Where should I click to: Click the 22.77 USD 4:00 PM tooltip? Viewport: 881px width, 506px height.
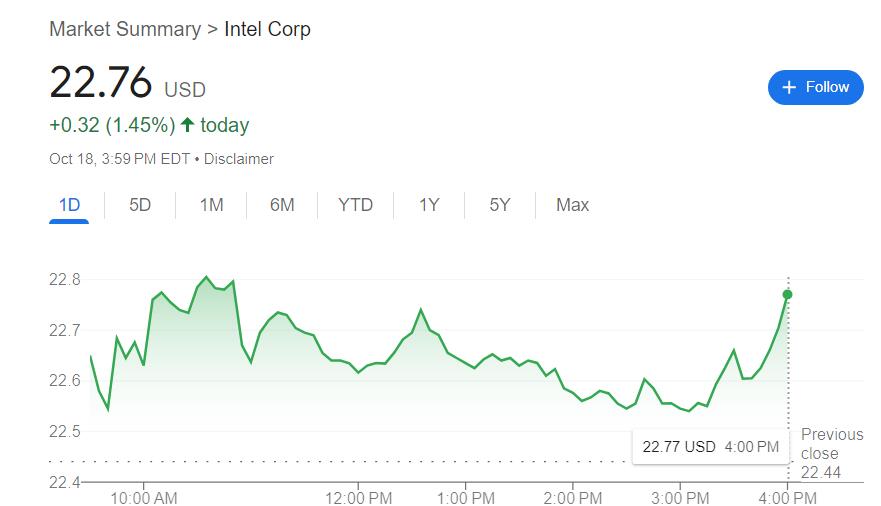[710, 447]
